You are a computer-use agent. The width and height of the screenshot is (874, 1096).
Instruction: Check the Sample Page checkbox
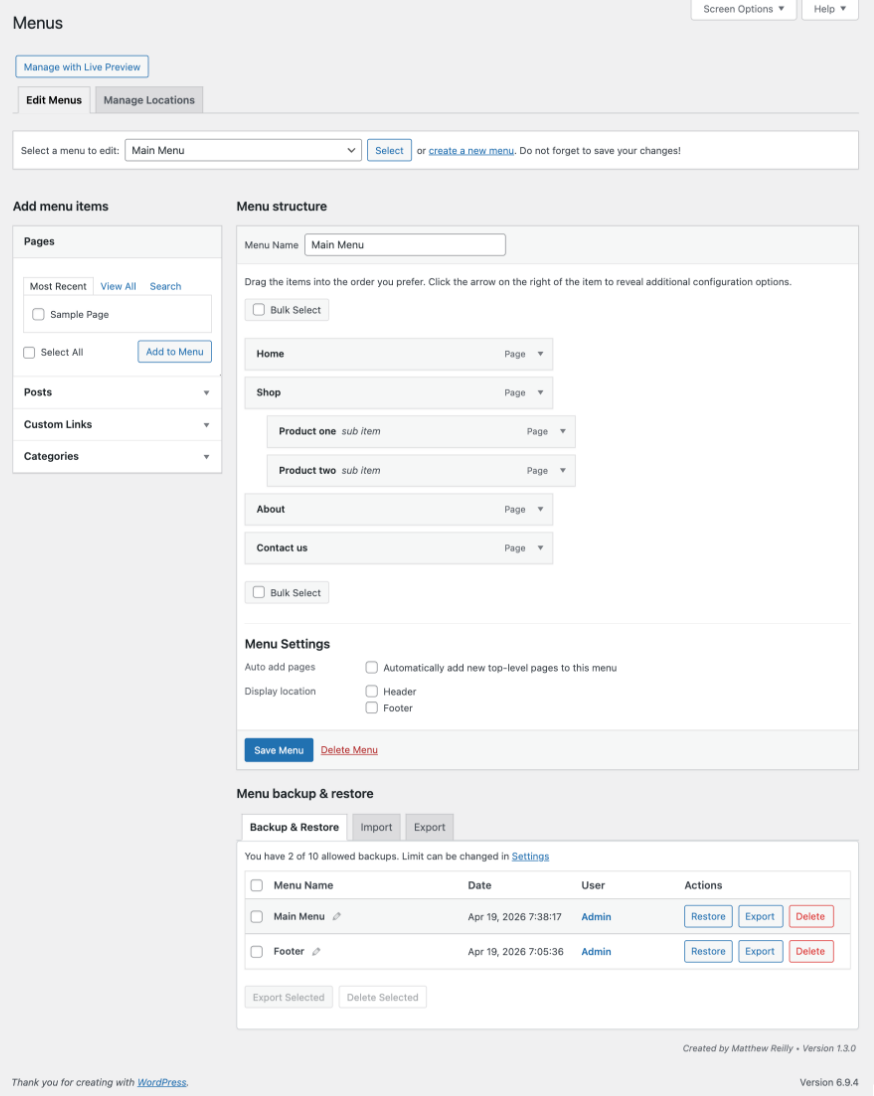[38, 315]
